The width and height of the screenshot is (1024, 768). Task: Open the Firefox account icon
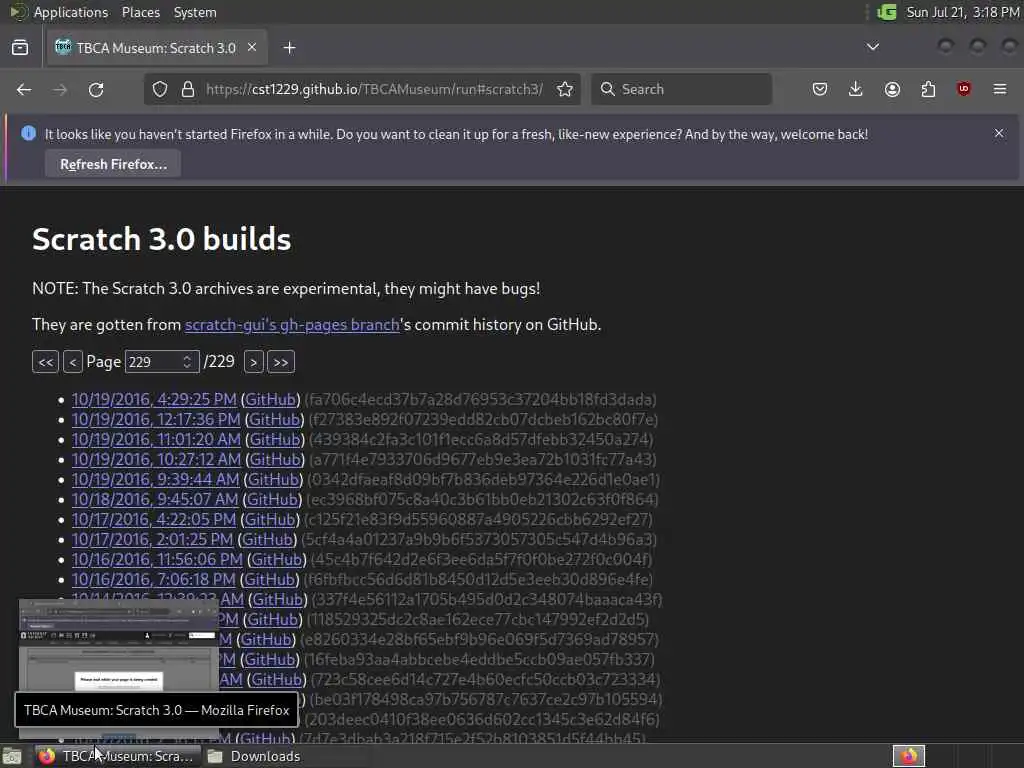892,89
